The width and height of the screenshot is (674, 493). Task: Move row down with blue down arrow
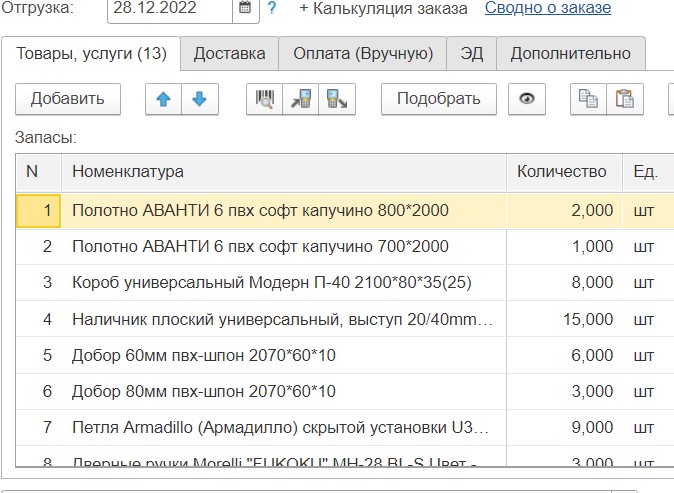pos(199,99)
